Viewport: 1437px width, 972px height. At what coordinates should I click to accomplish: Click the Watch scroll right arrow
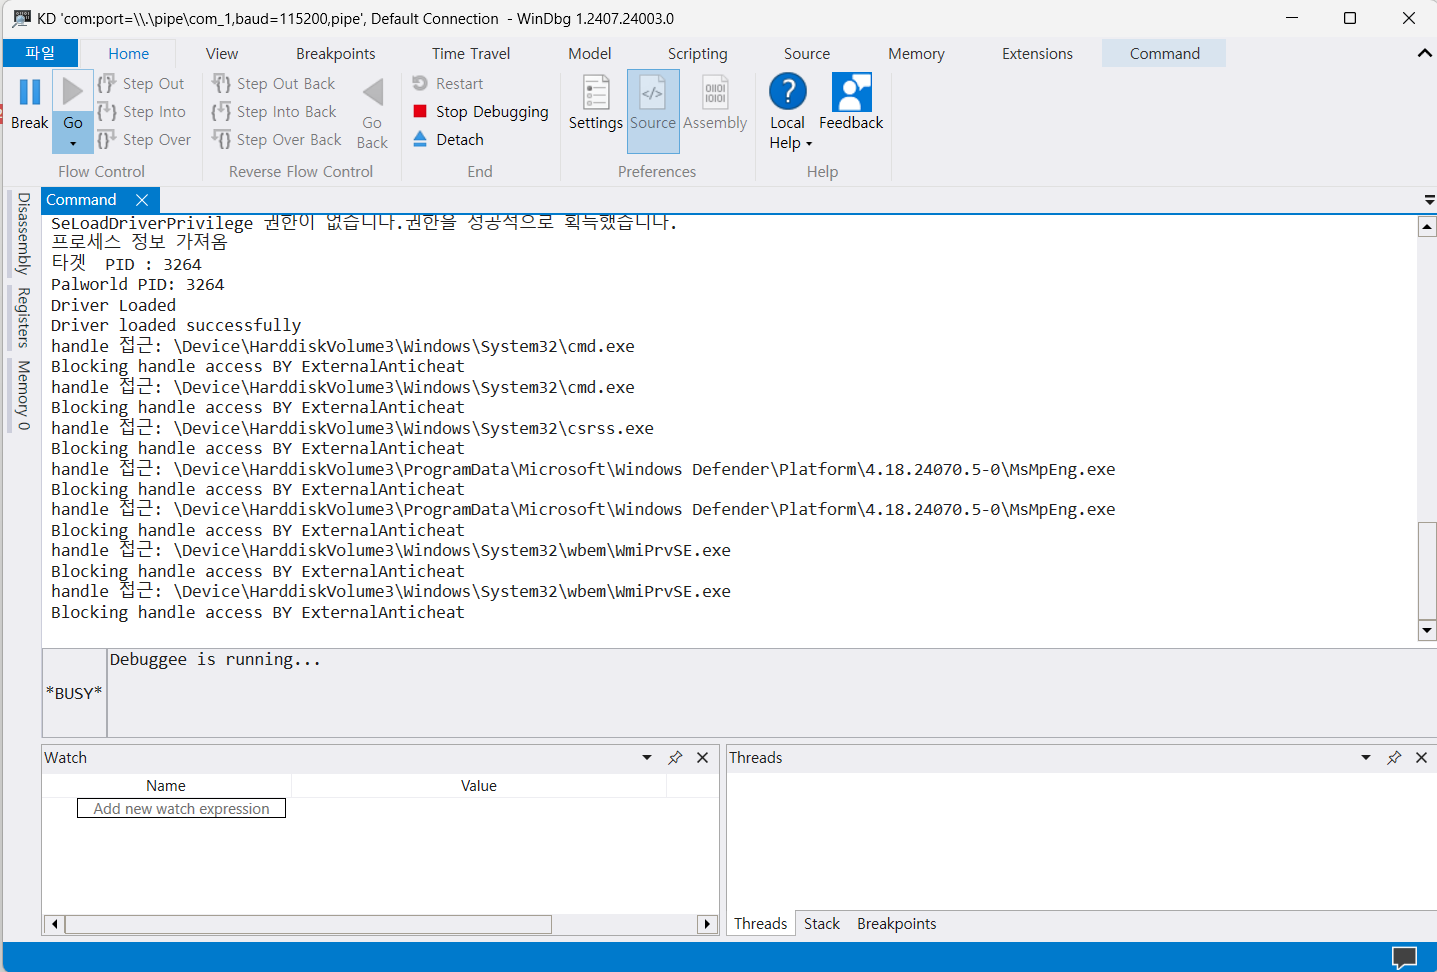[707, 924]
